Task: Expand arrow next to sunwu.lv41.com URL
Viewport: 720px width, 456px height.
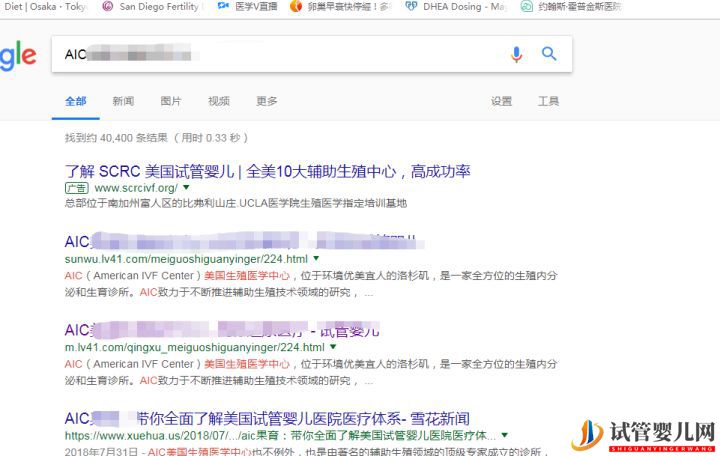Action: 316,259
